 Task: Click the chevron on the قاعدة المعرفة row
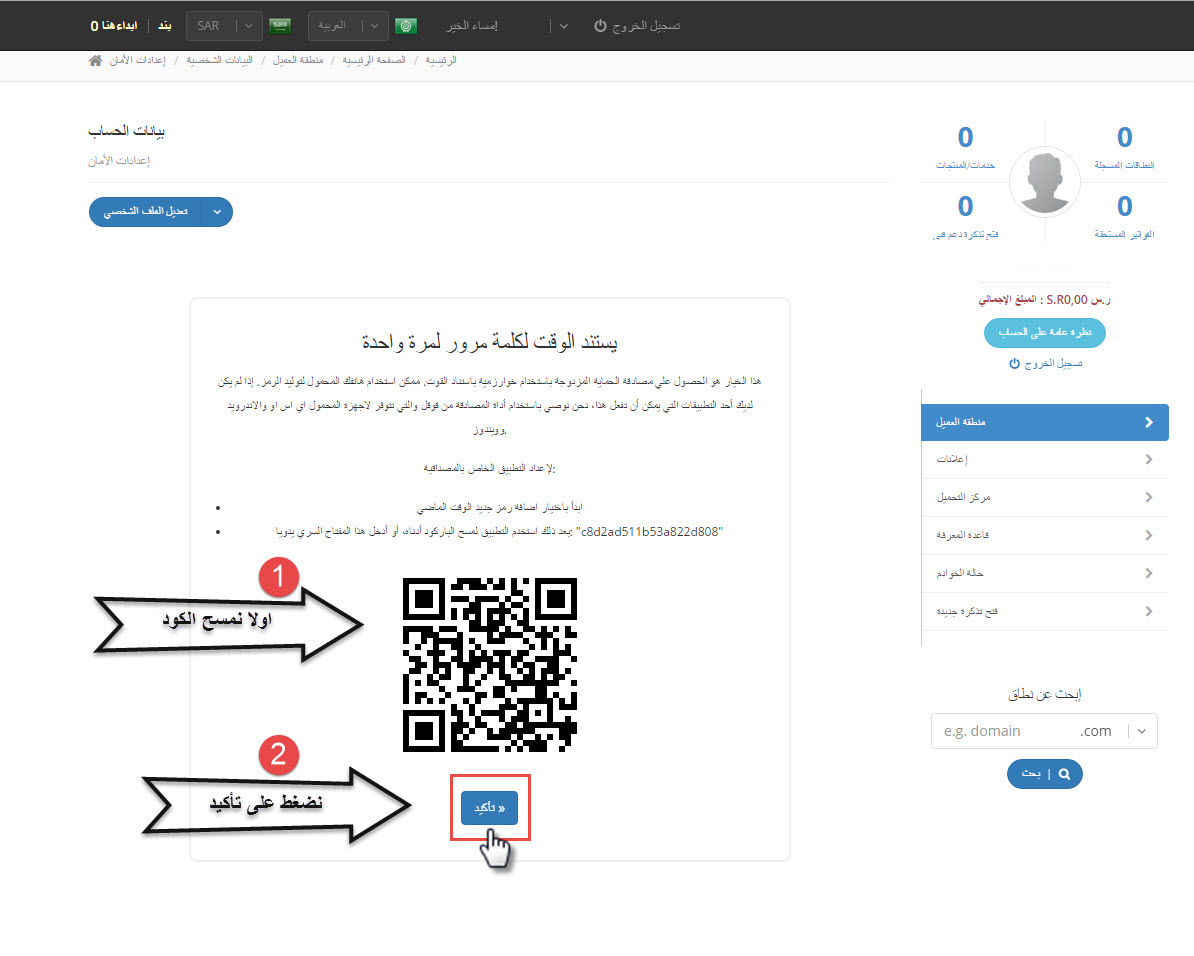coord(1148,536)
